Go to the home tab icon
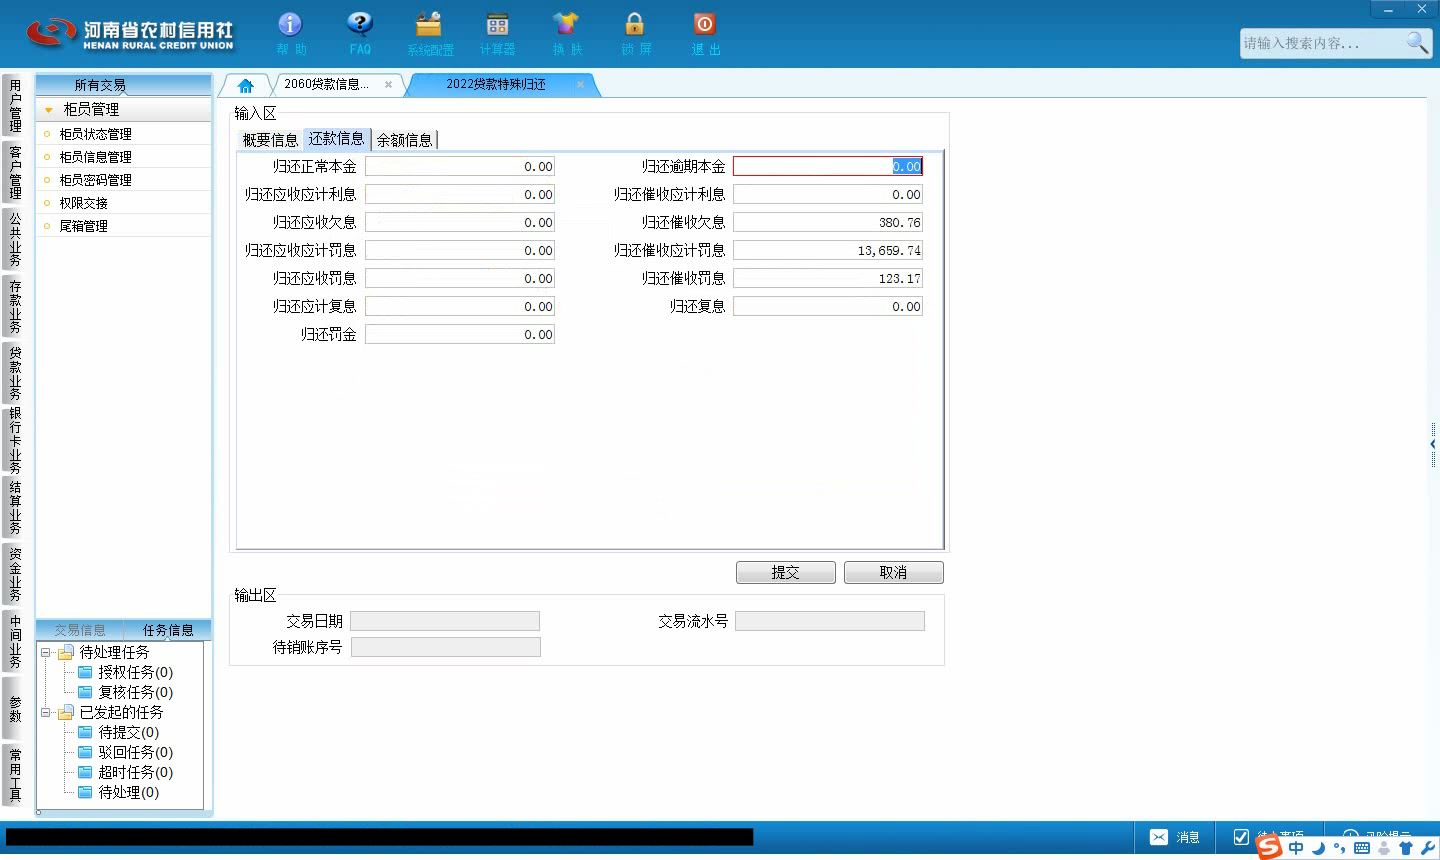Viewport: 1440px width, 860px height. pos(245,85)
